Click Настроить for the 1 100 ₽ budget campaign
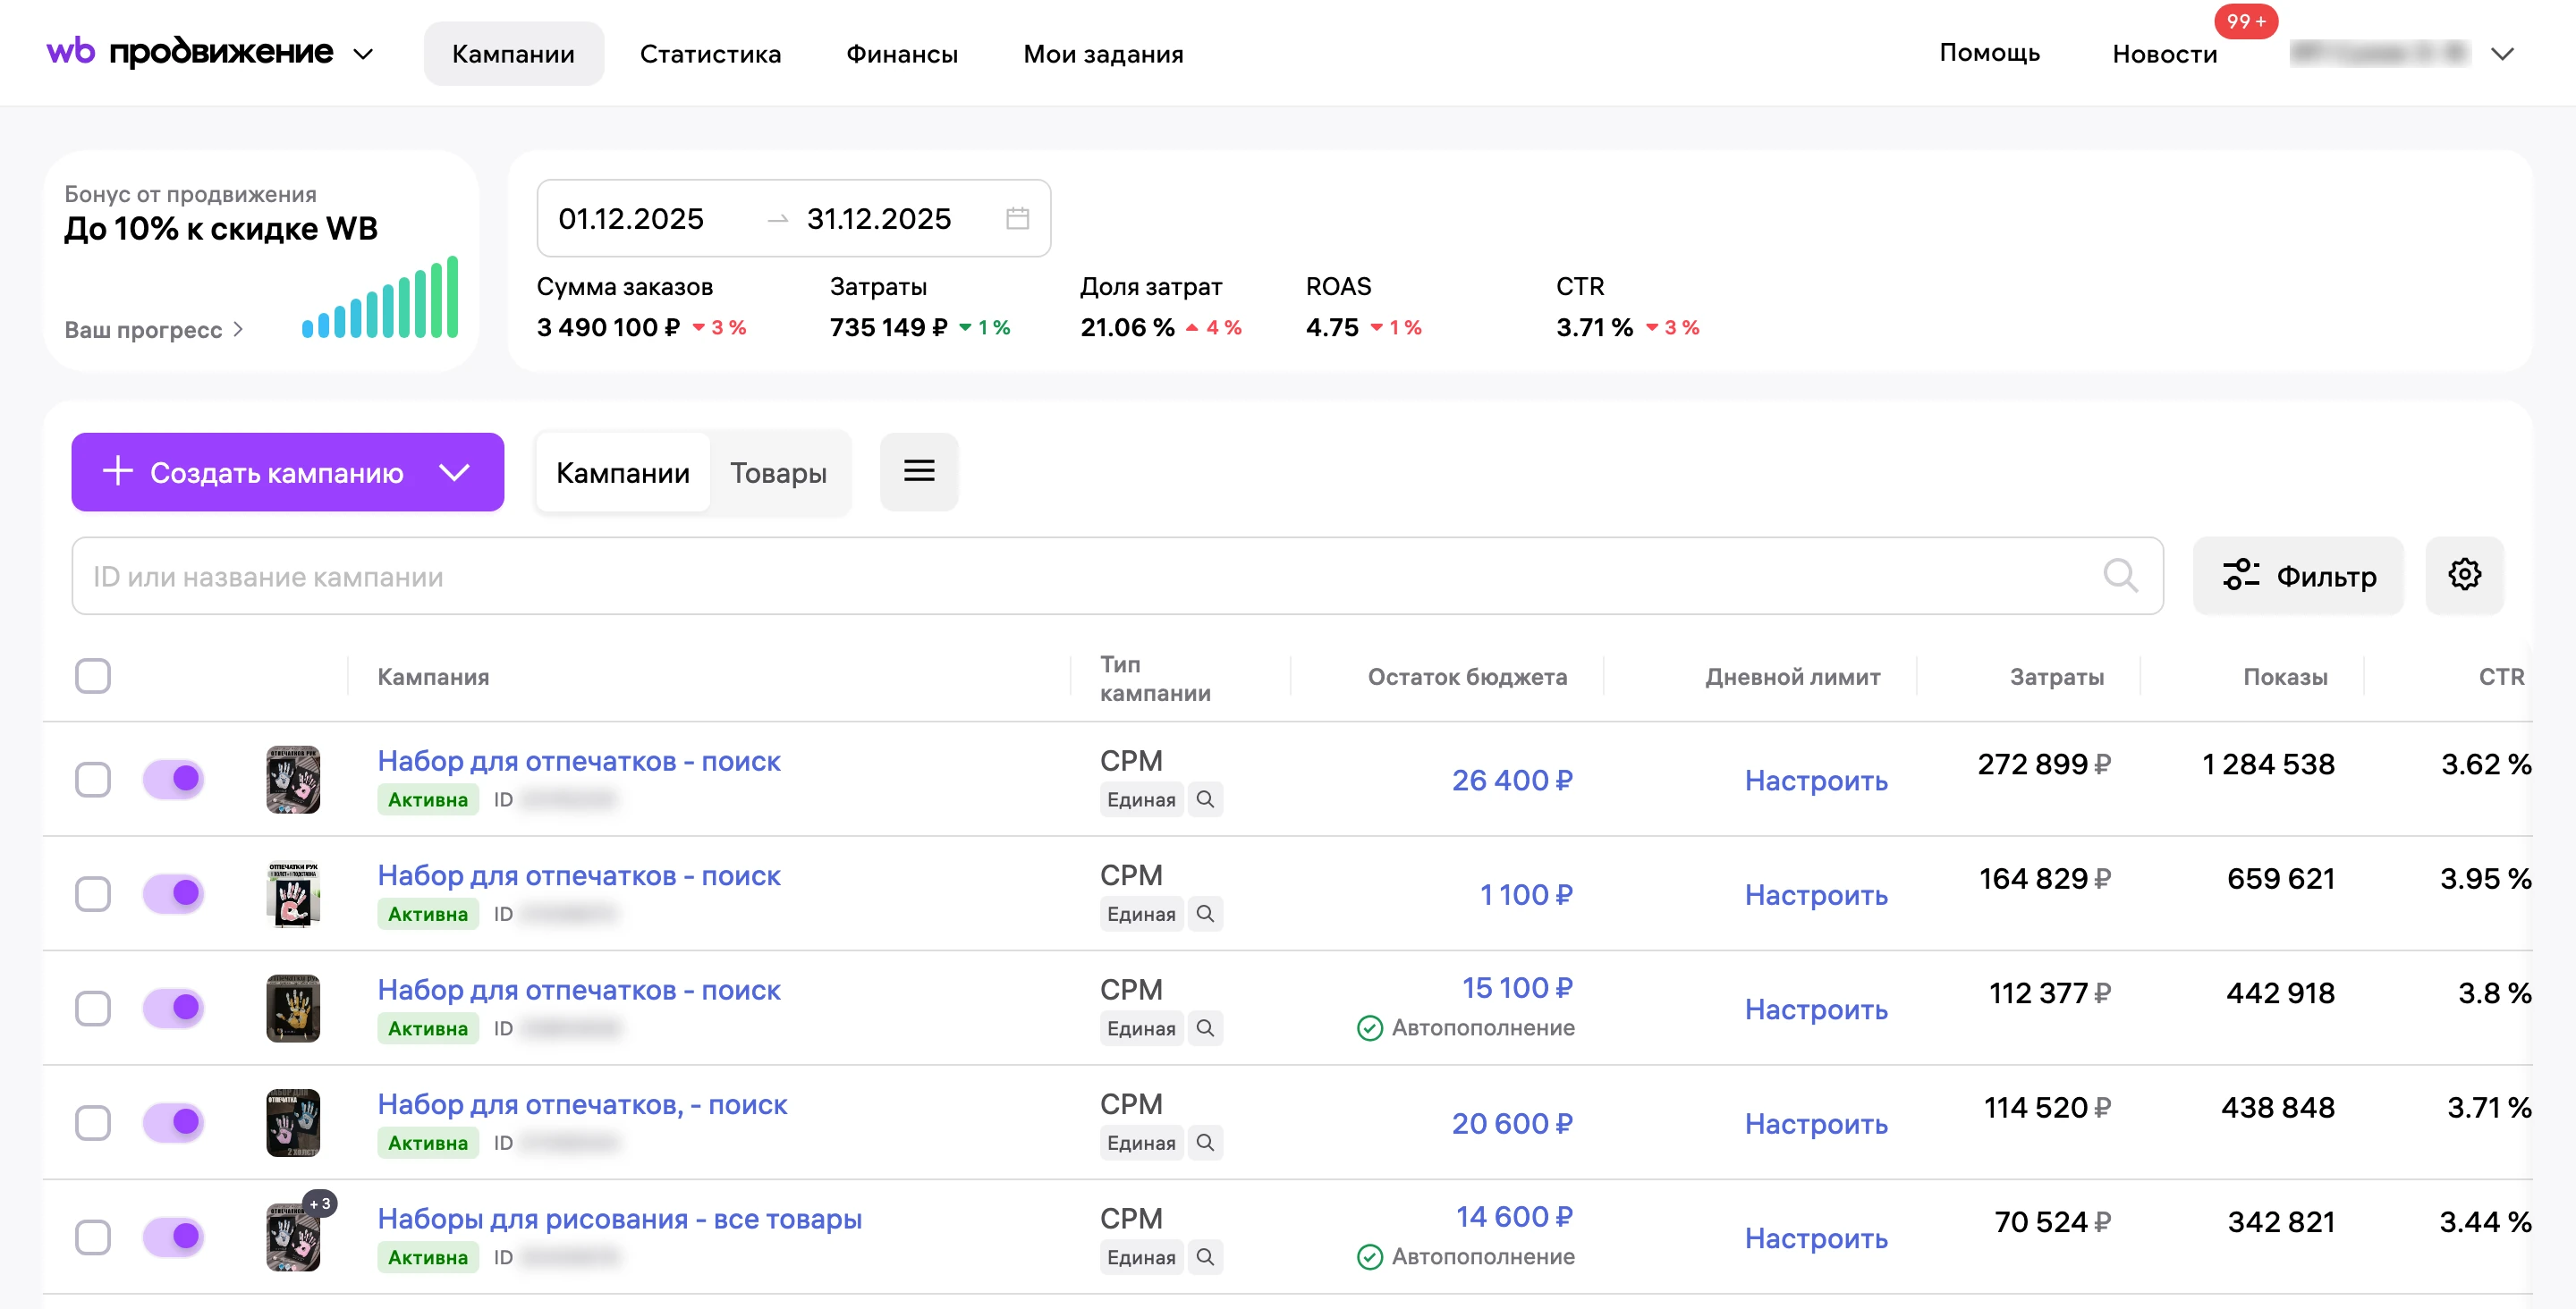 coord(1816,894)
